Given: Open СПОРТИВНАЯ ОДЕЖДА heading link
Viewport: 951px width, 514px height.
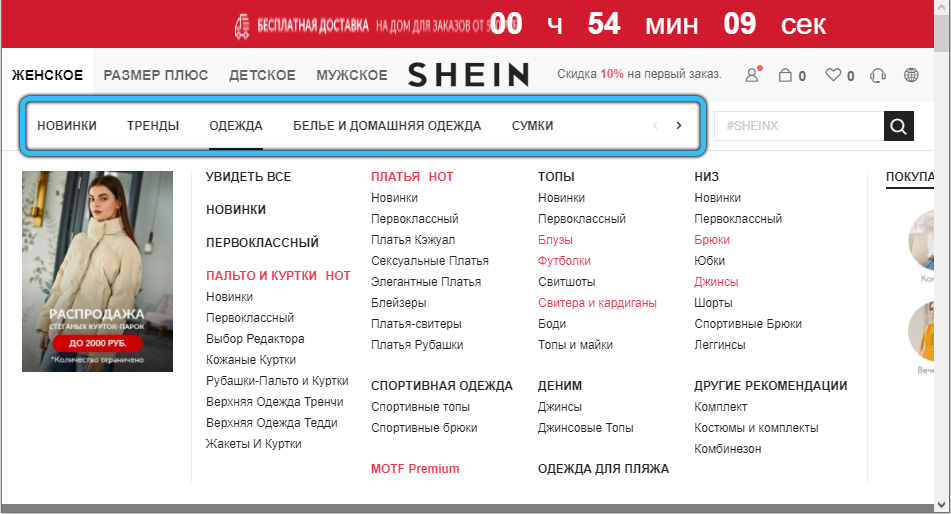Looking at the screenshot, I should tap(442, 385).
